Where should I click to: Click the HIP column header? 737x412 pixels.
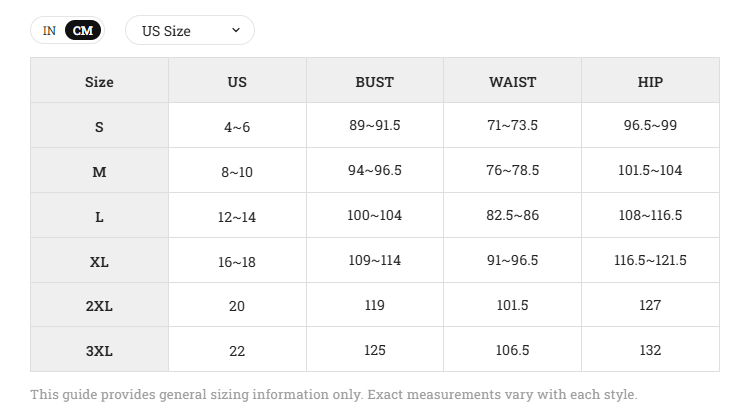[x=650, y=82]
